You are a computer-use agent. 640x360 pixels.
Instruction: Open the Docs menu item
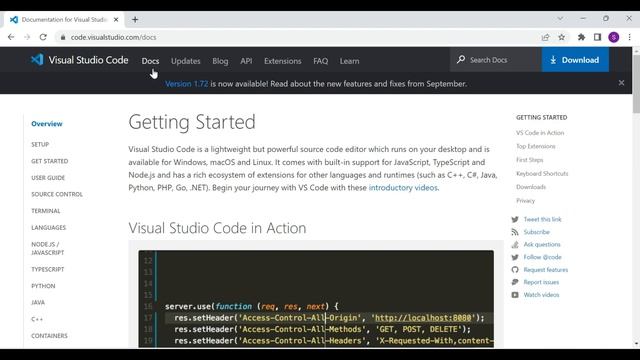pyautogui.click(x=150, y=61)
